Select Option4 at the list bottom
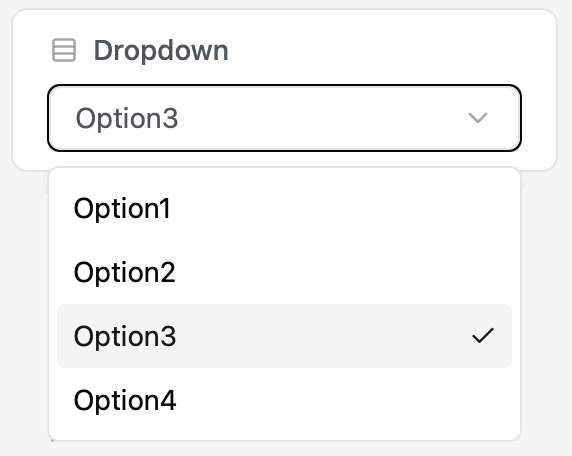This screenshot has height=456, width=572. tap(285, 400)
